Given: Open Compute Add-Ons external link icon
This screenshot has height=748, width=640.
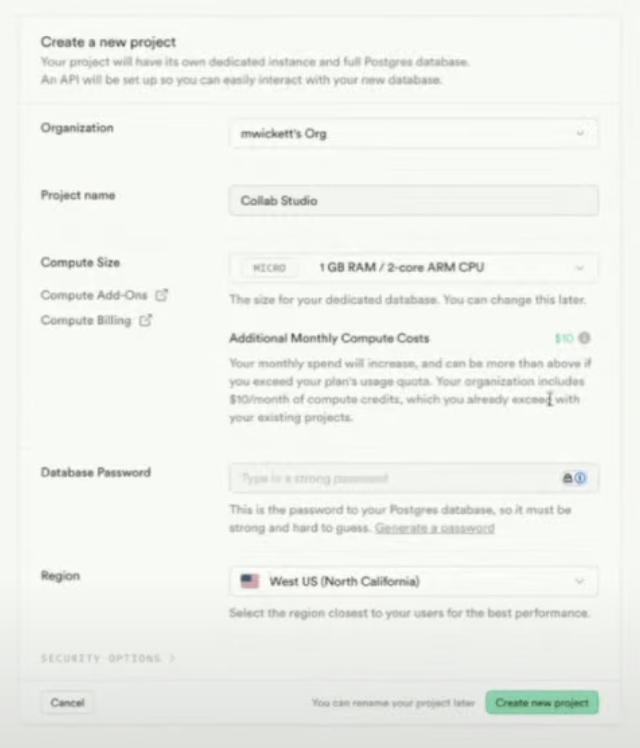Looking at the screenshot, I should (x=162, y=295).
